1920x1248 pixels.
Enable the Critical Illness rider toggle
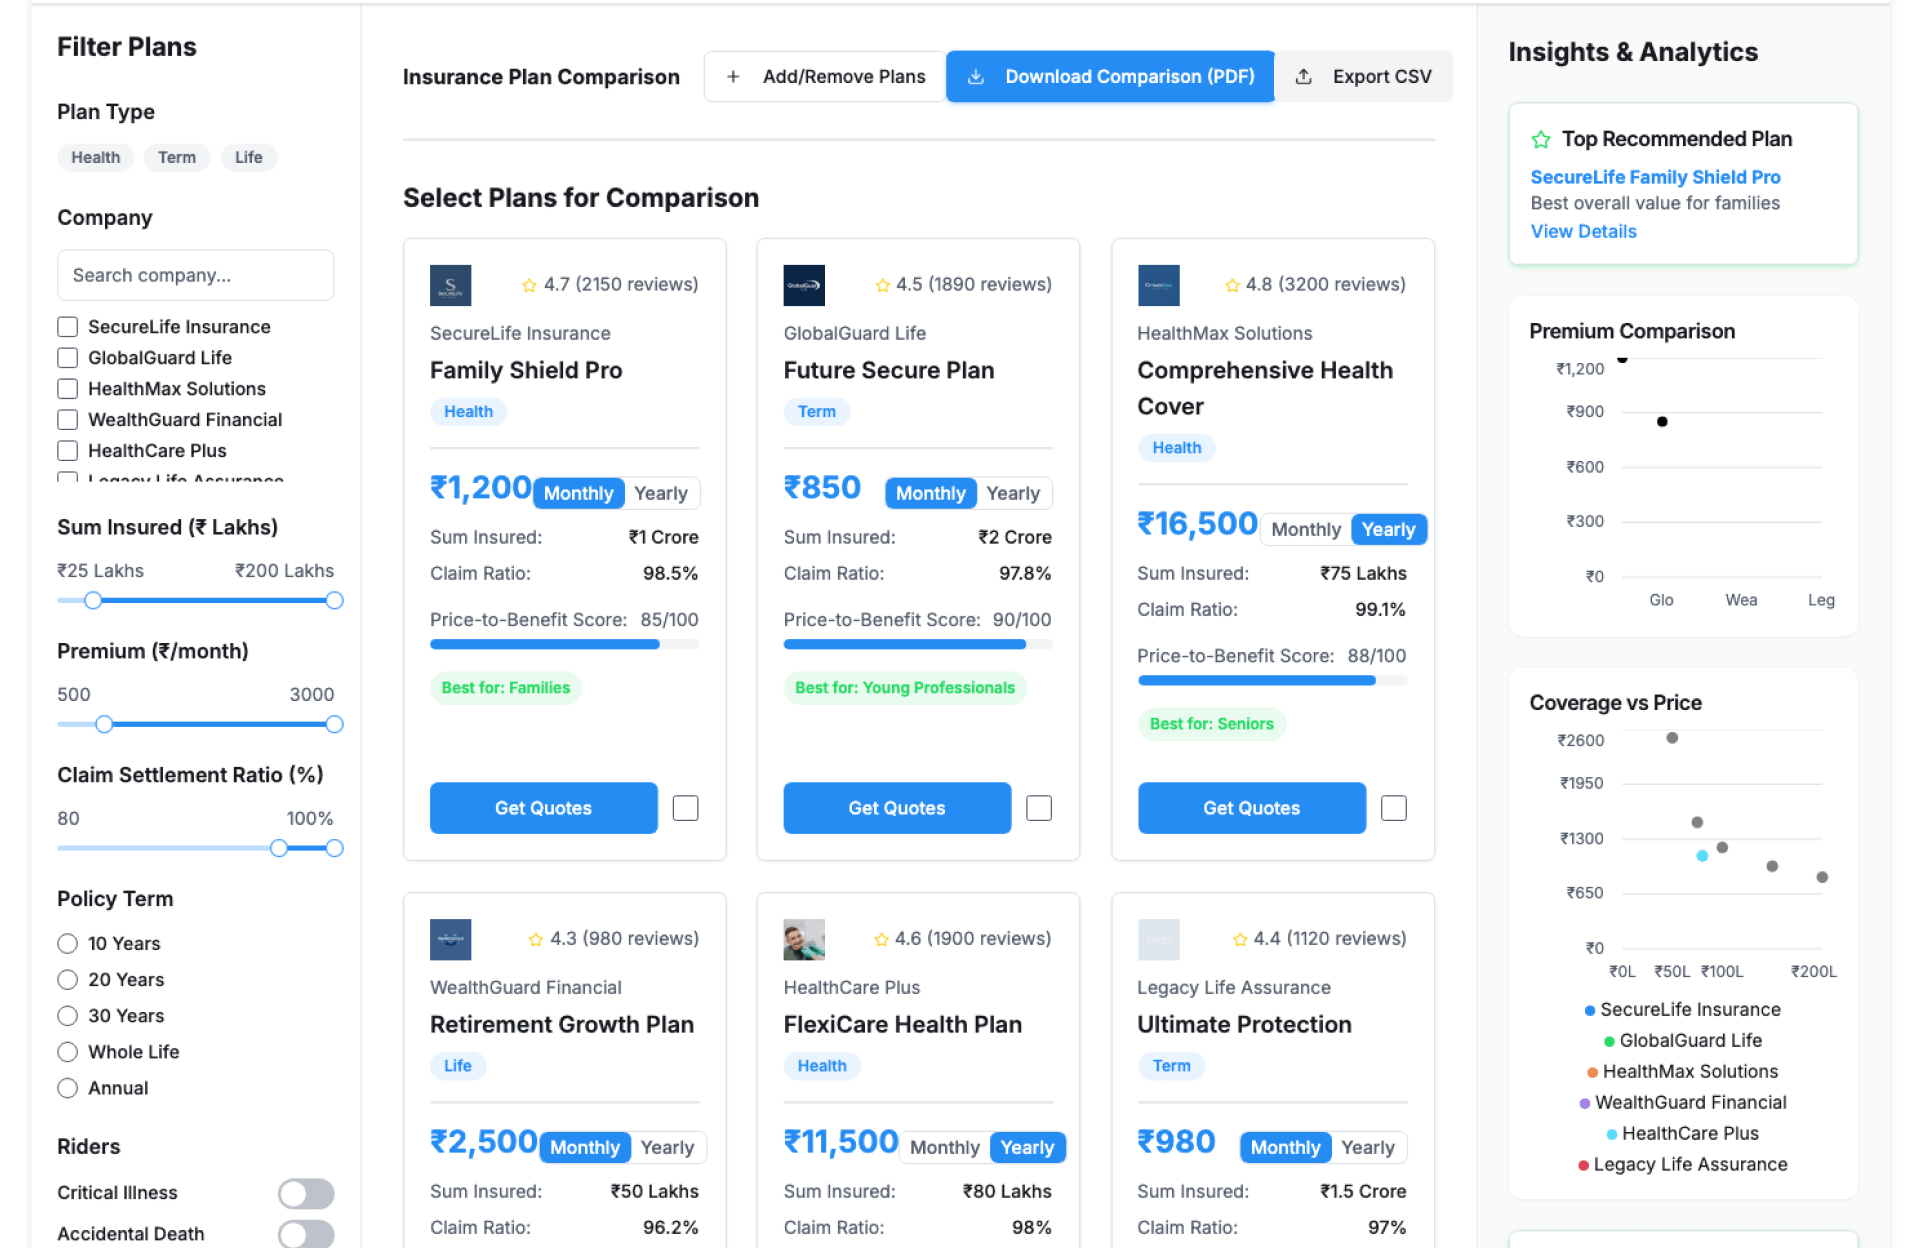click(306, 1193)
